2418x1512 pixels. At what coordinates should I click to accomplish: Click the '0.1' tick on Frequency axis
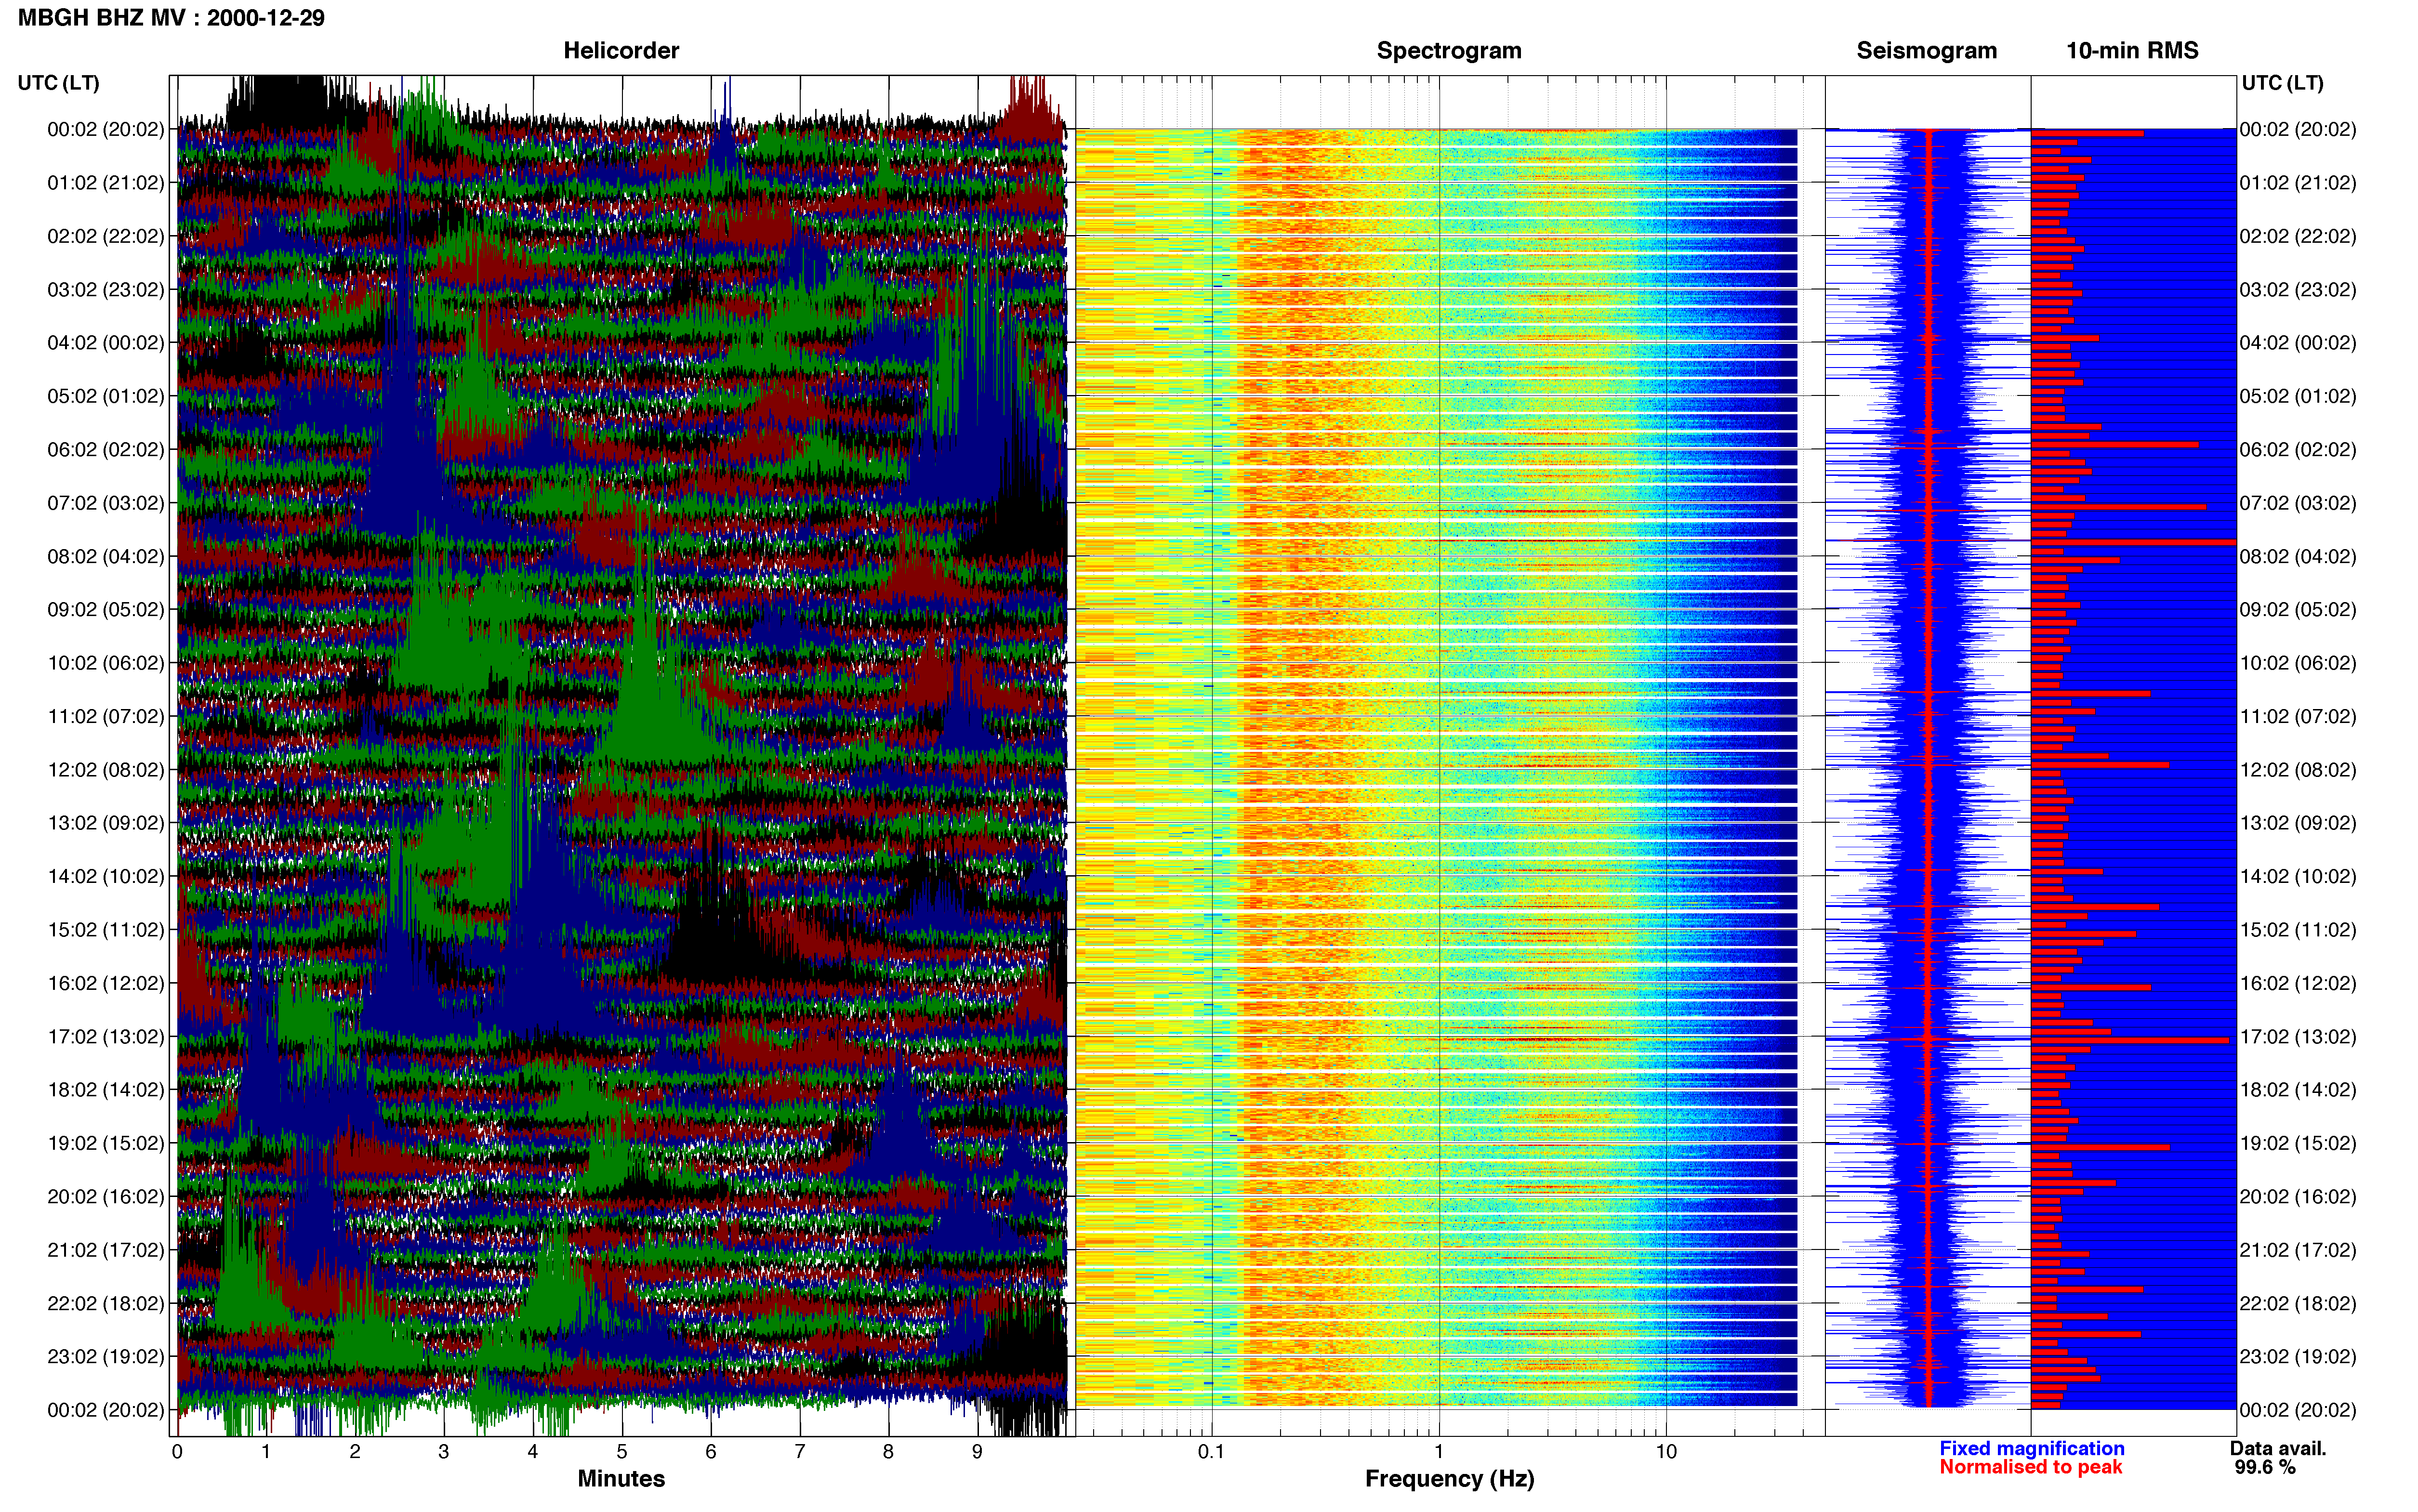1211,1452
